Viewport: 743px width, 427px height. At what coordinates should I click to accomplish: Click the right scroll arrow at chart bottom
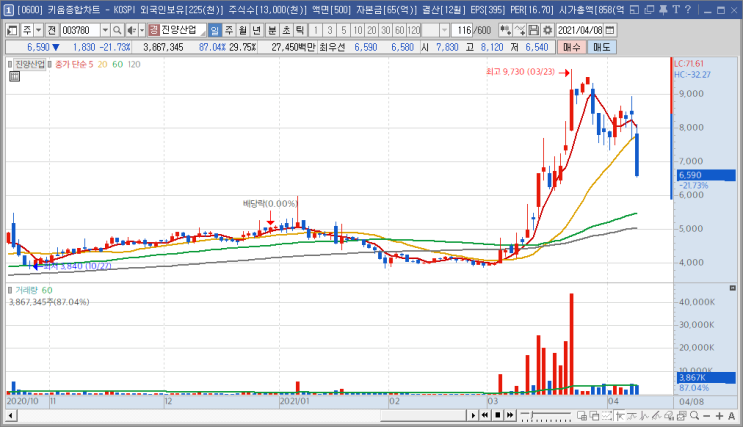[472, 416]
